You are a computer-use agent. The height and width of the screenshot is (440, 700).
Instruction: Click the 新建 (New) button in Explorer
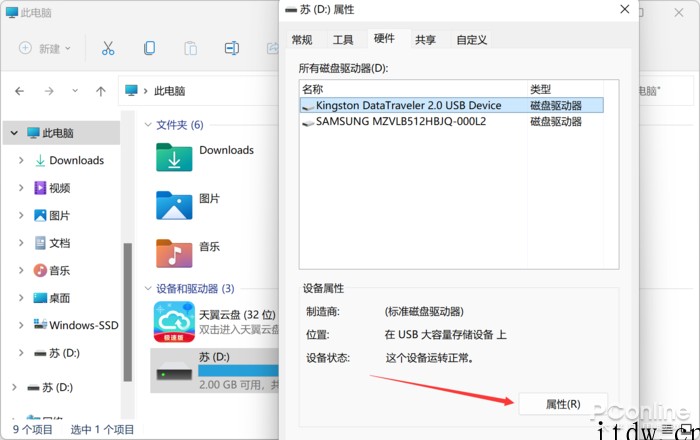(45, 48)
